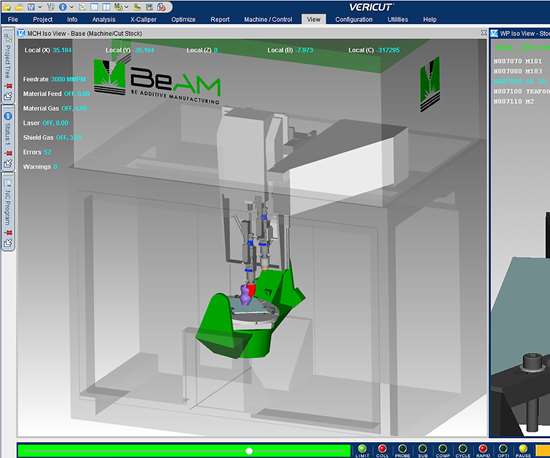
Task: Open the X-Caliper menu
Action: [x=143, y=20]
